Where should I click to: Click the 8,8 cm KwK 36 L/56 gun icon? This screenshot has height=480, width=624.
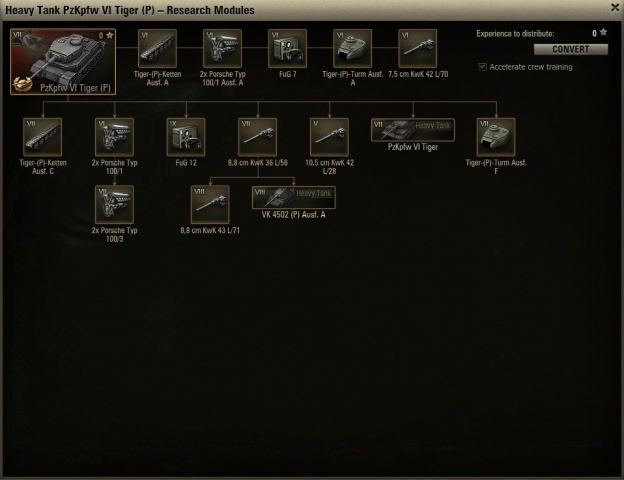pyautogui.click(x=257, y=137)
